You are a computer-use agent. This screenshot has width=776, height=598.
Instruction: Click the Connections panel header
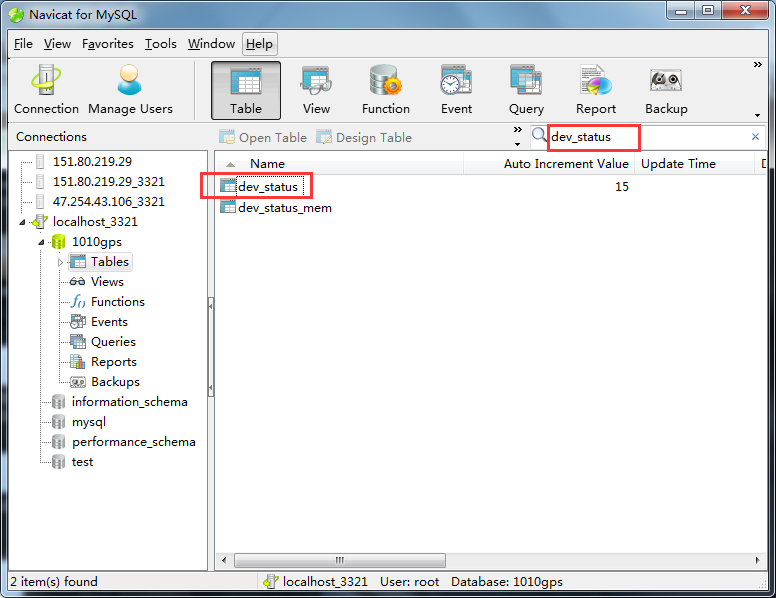pyautogui.click(x=51, y=137)
